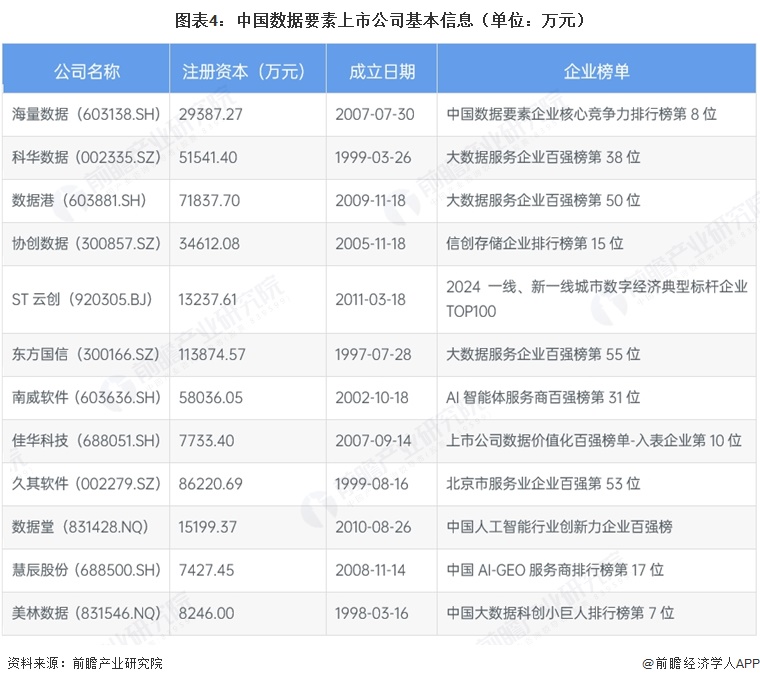
Task: Click founding date 2007-07-30
Action: point(375,114)
